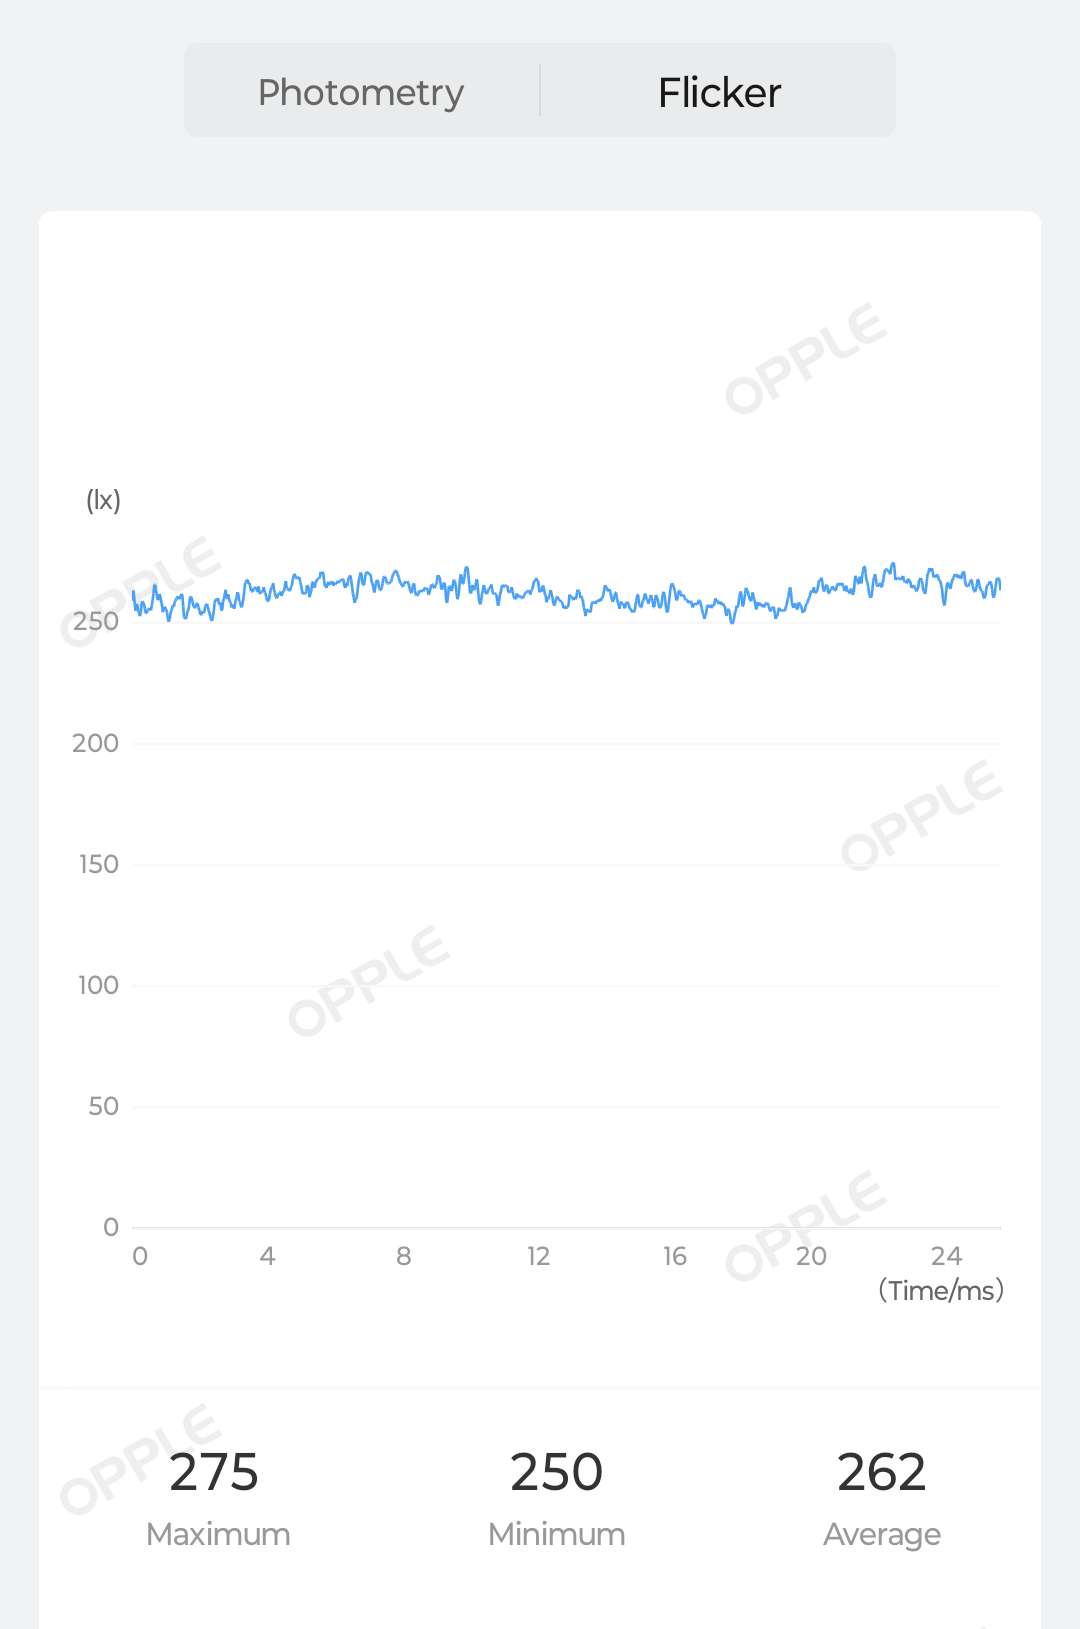Tap the 200 lux gridline label
This screenshot has width=1080, height=1629.
(x=95, y=743)
